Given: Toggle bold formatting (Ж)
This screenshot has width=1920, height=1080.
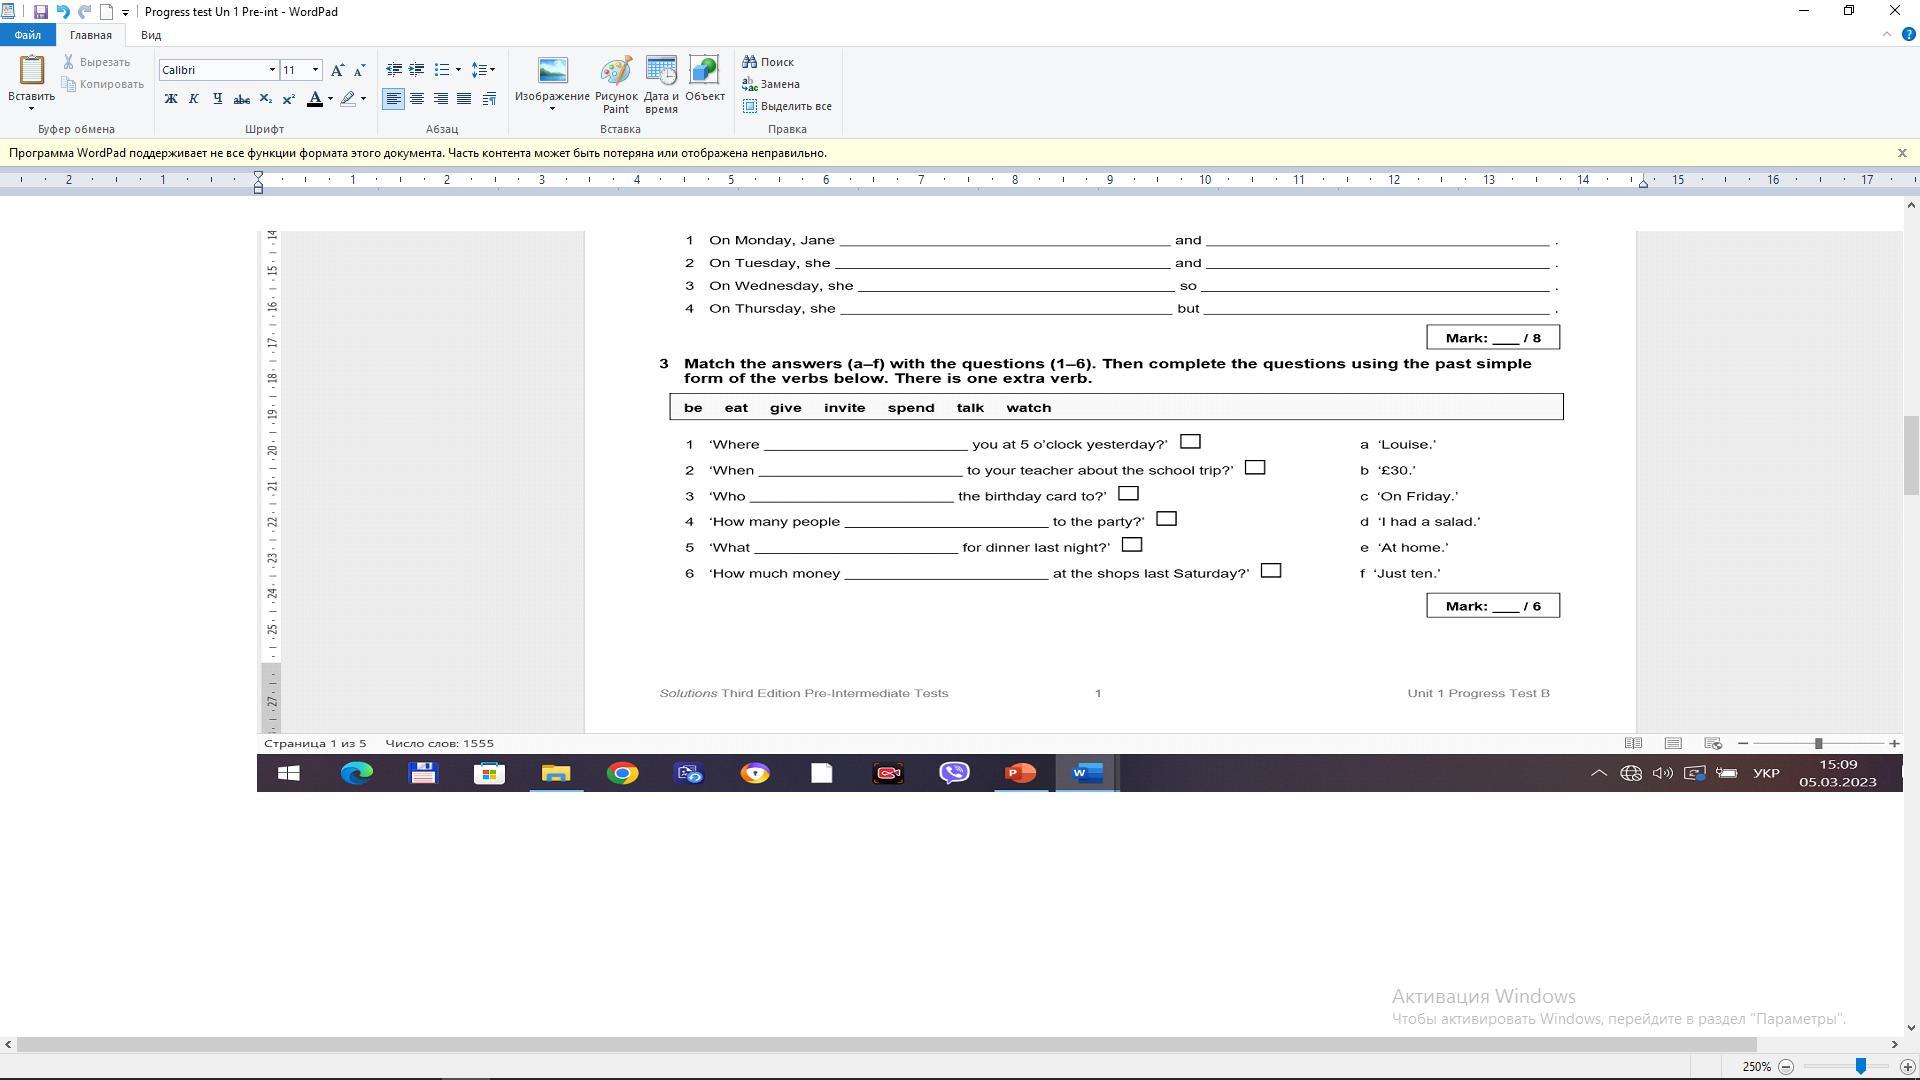Looking at the screenshot, I should (x=171, y=99).
